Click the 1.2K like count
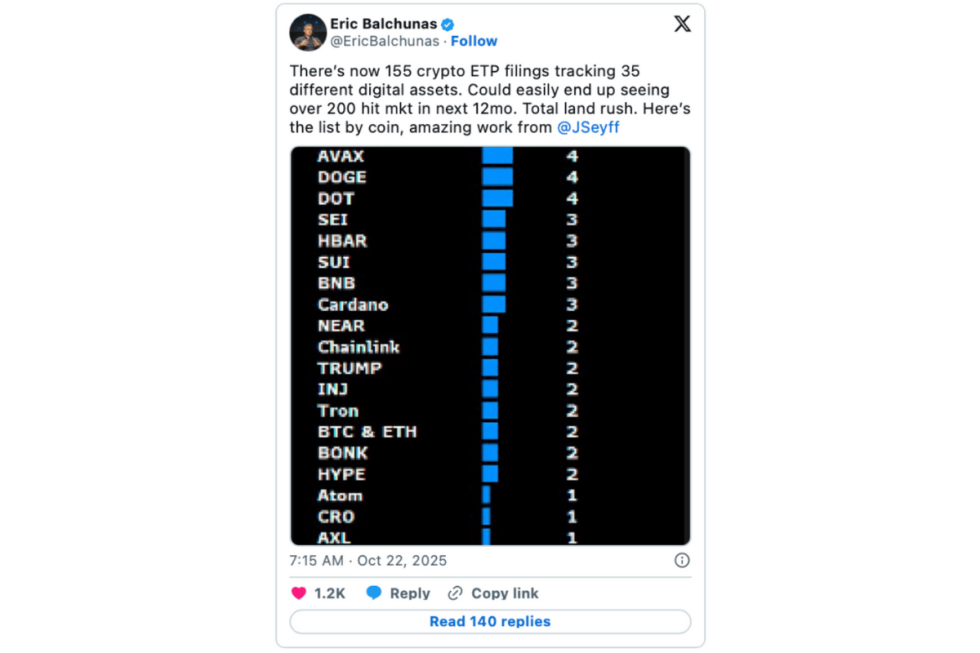 click(328, 592)
